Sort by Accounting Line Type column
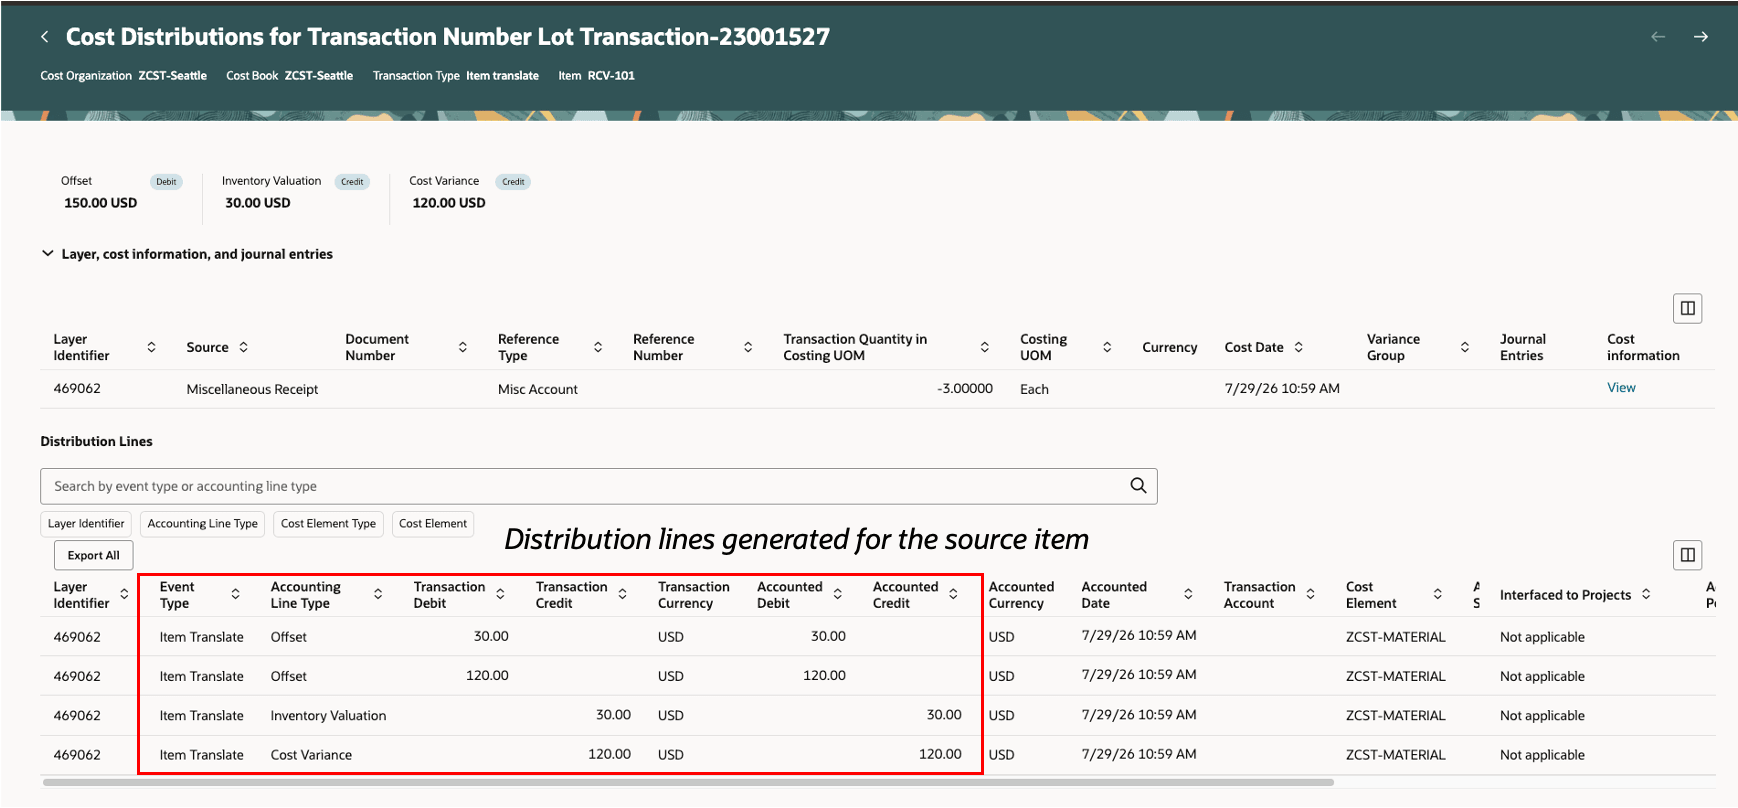The width and height of the screenshot is (1738, 808). point(378,594)
